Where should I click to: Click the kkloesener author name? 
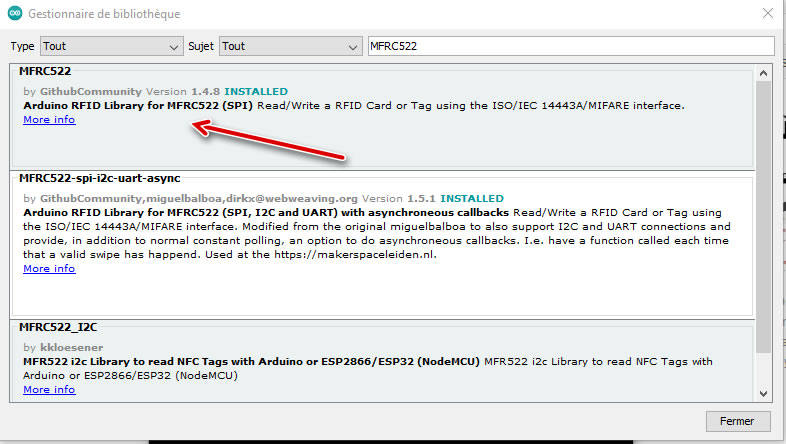click(x=70, y=347)
